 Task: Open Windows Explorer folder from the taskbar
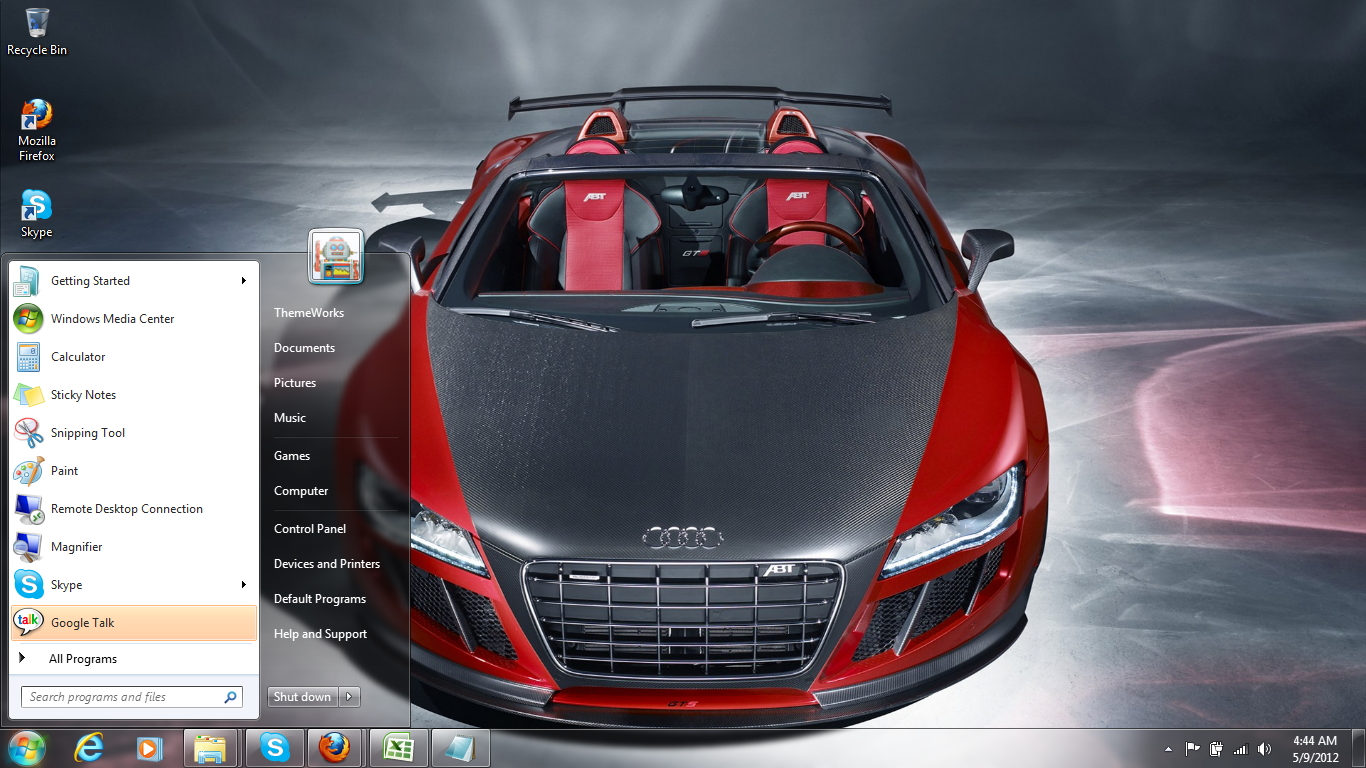211,748
